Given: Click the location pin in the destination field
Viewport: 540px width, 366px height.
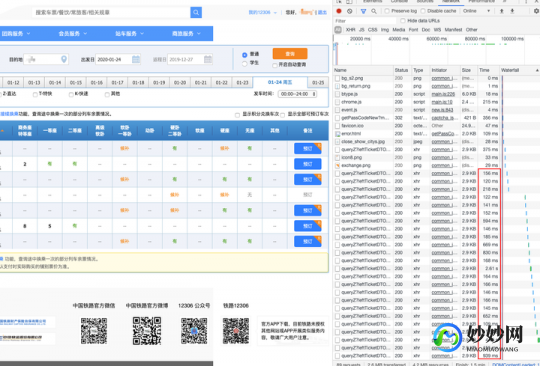Looking at the screenshot, I should (x=64, y=59).
